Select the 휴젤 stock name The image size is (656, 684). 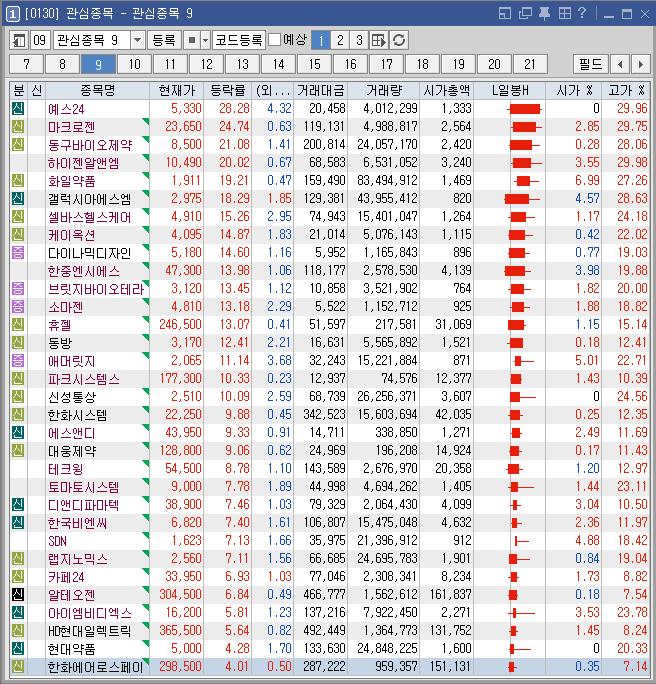point(59,325)
